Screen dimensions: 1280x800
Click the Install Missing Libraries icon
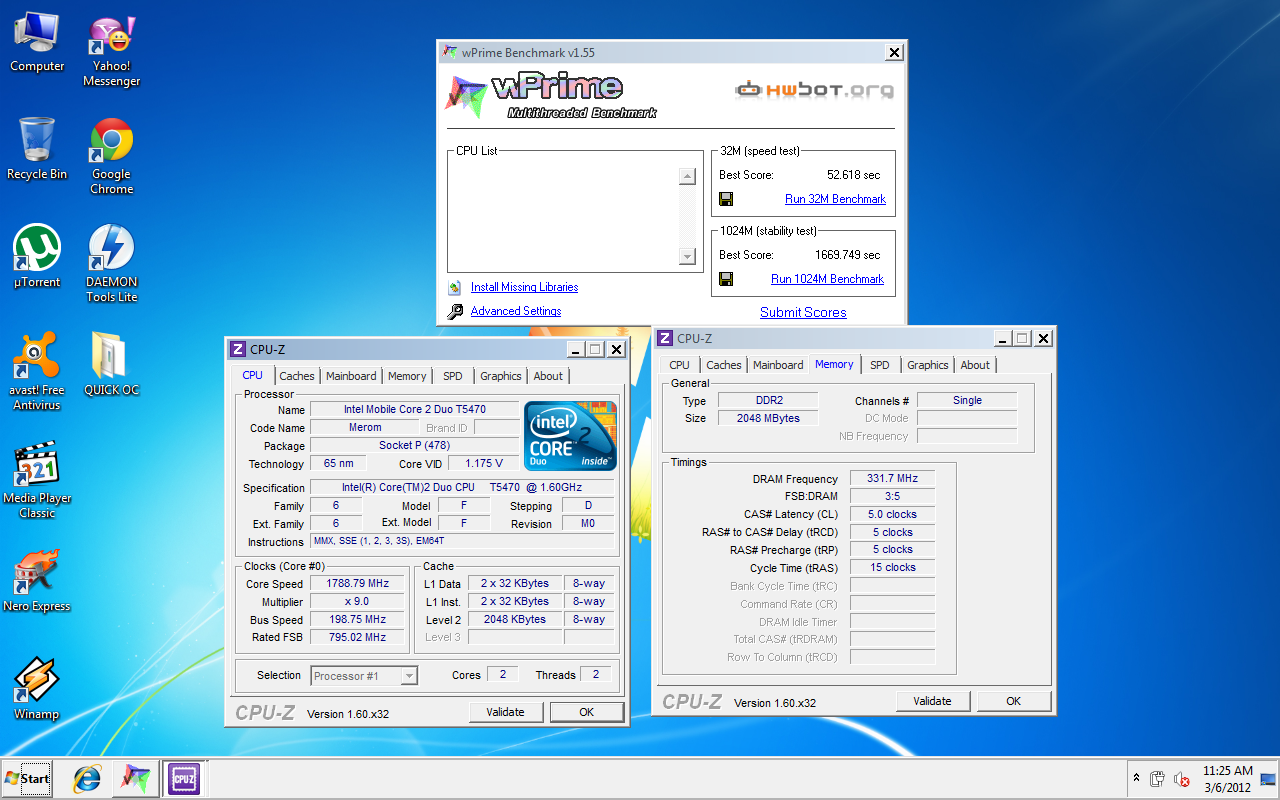455,287
